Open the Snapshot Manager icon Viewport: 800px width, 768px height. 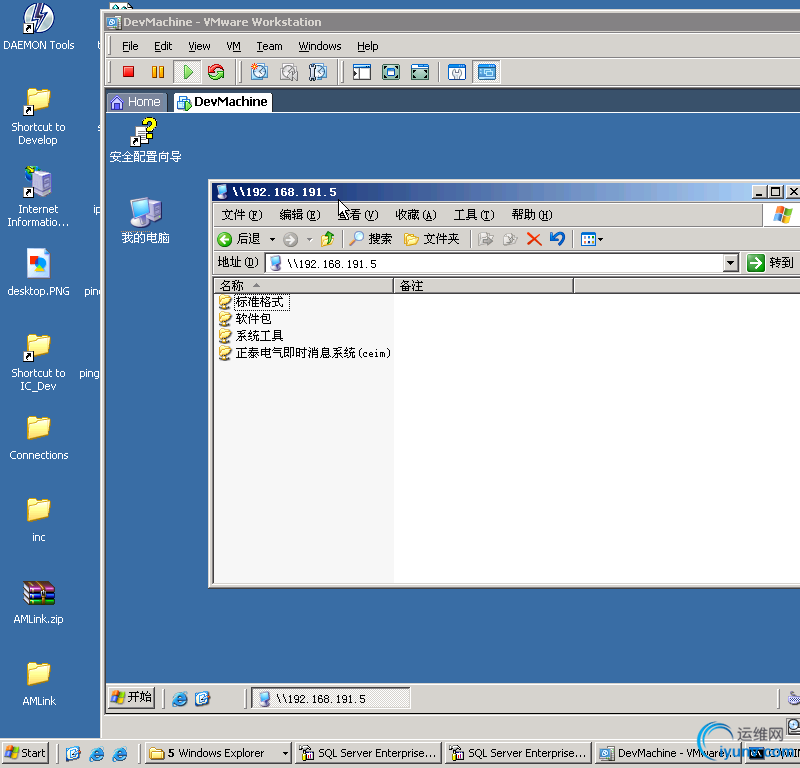[x=318, y=72]
